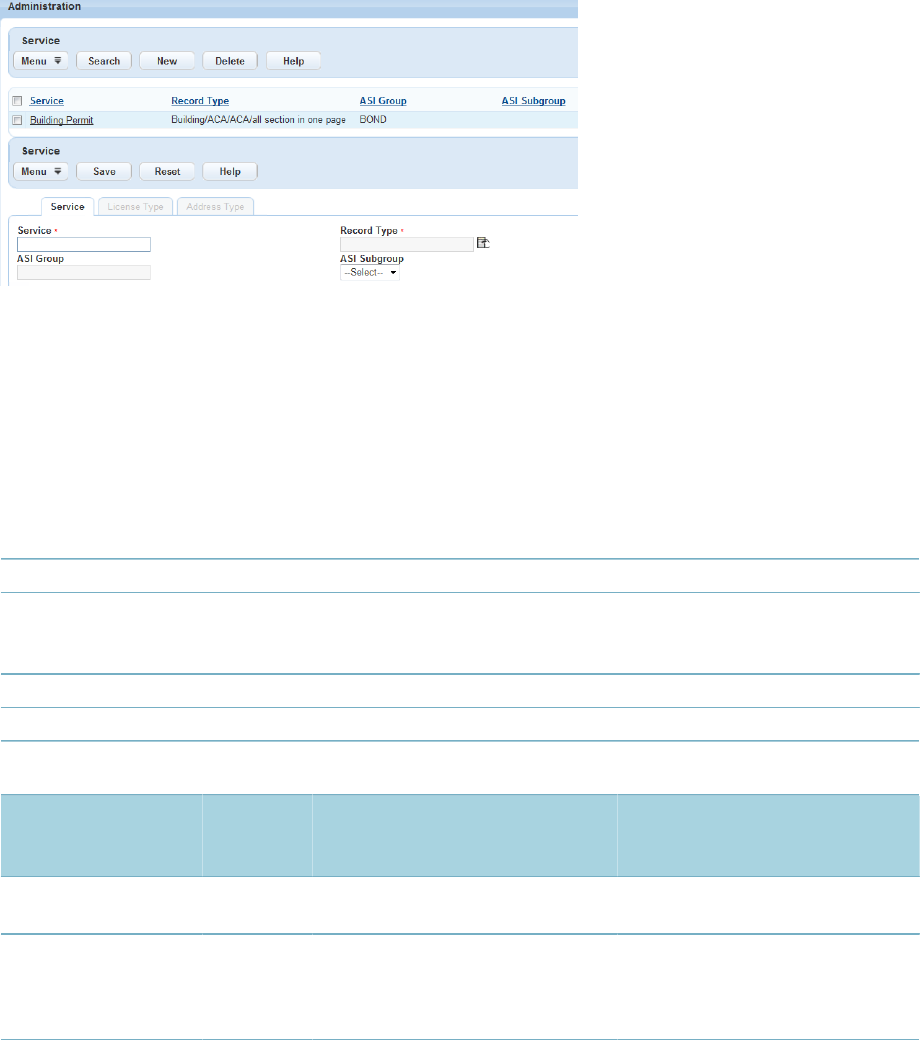This screenshot has height=1040, width=920.
Task: Open the Building Permit service link
Action: click(x=62, y=120)
